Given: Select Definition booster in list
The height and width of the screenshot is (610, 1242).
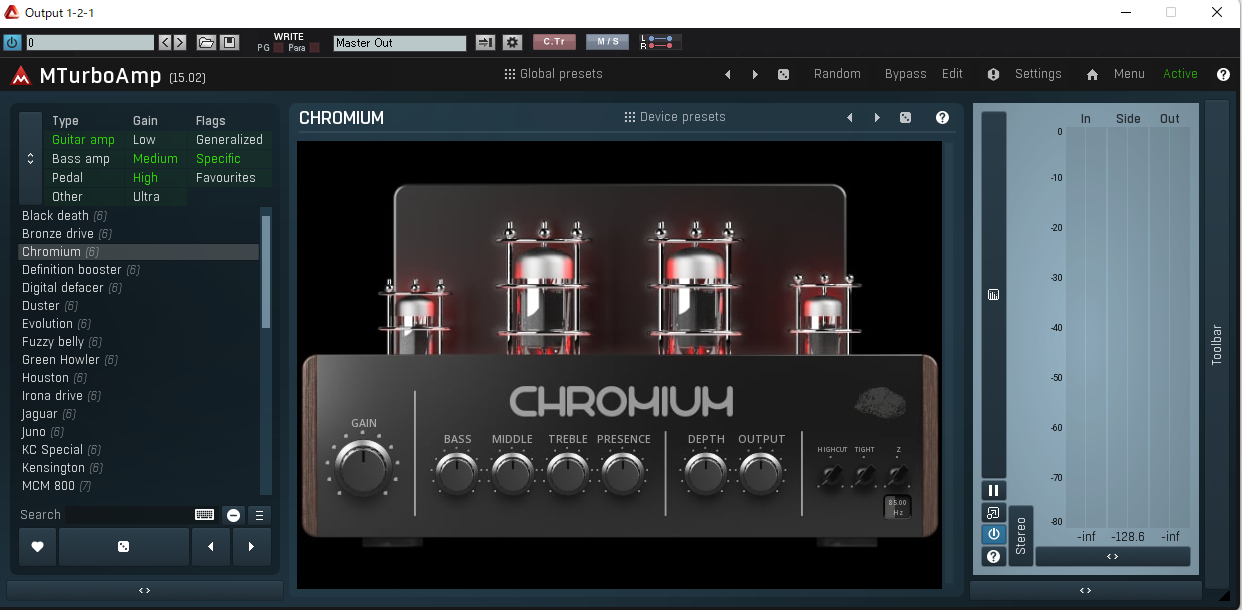Looking at the screenshot, I should (x=138, y=270).
